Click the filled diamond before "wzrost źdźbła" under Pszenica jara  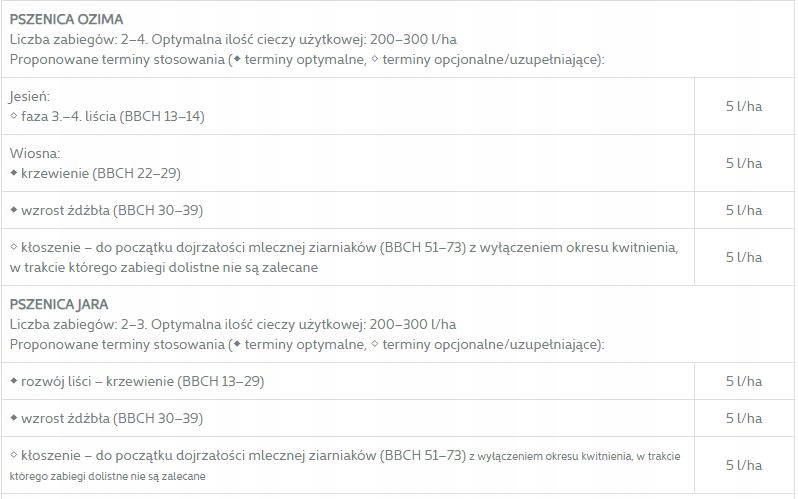[14, 418]
